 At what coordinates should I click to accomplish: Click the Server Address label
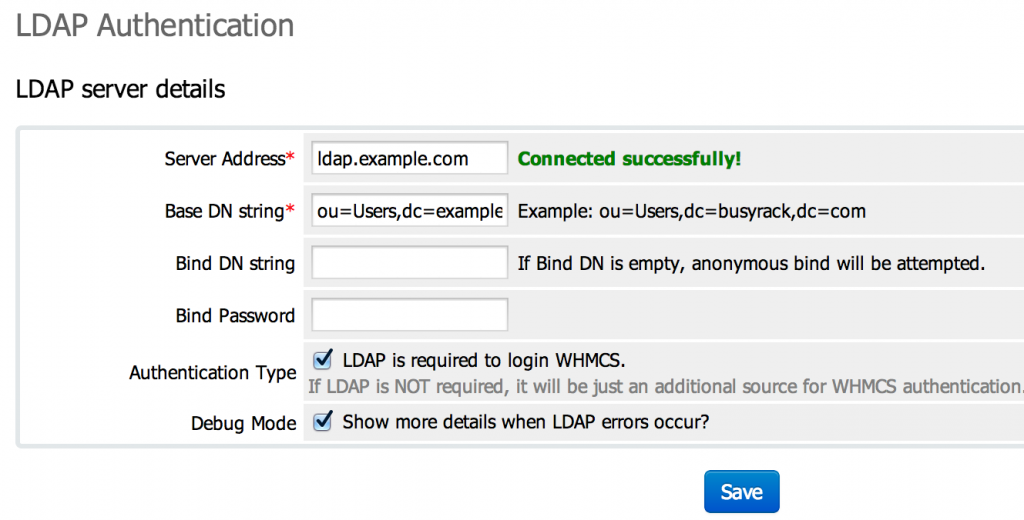pyautogui.click(x=229, y=159)
